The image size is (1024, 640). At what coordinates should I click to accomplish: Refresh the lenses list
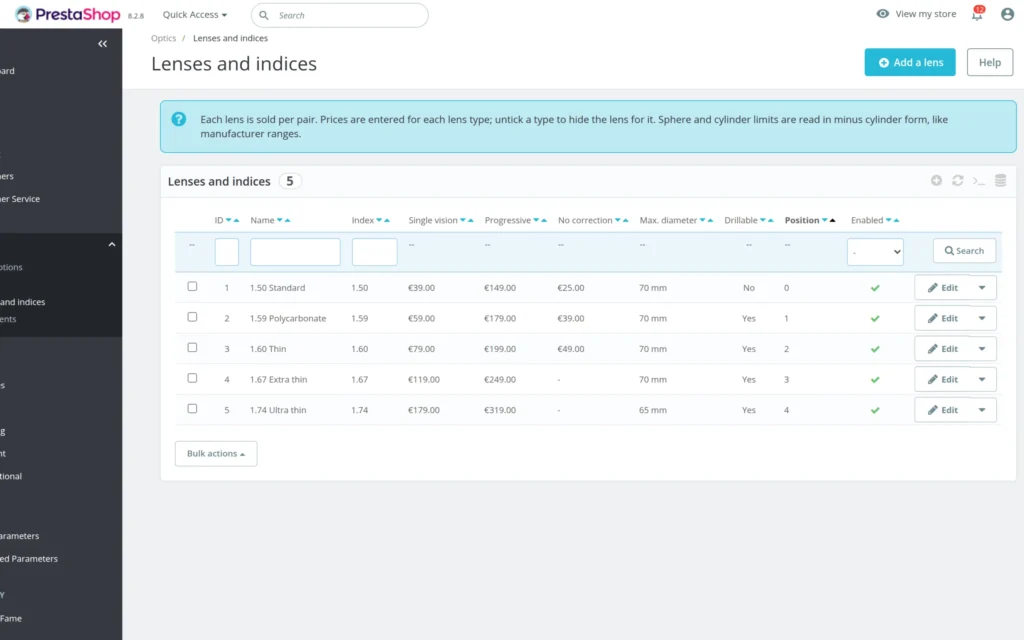coord(957,180)
